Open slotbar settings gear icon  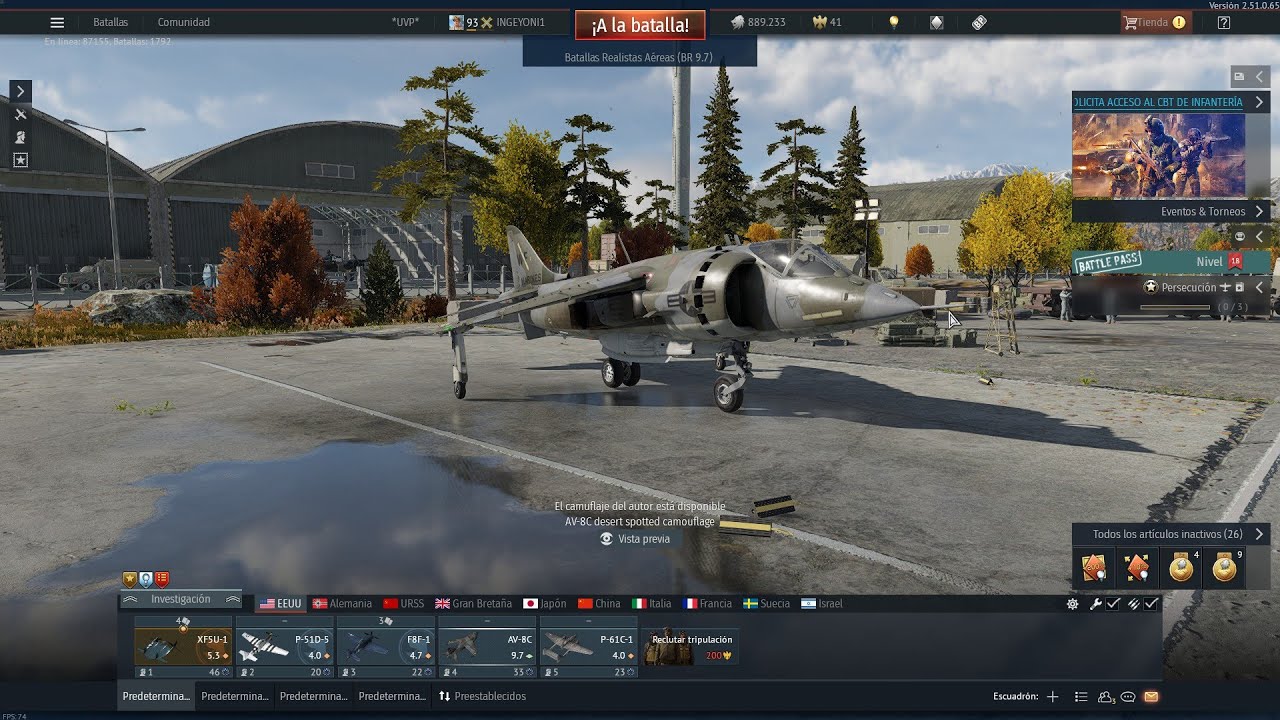tap(1072, 604)
